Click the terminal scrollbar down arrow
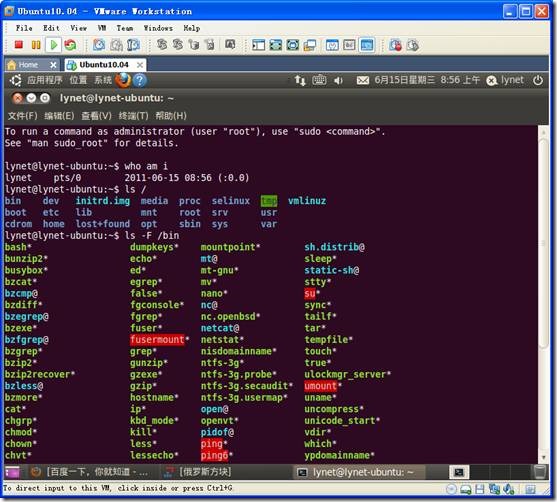This screenshot has height=502, width=557. click(543, 458)
